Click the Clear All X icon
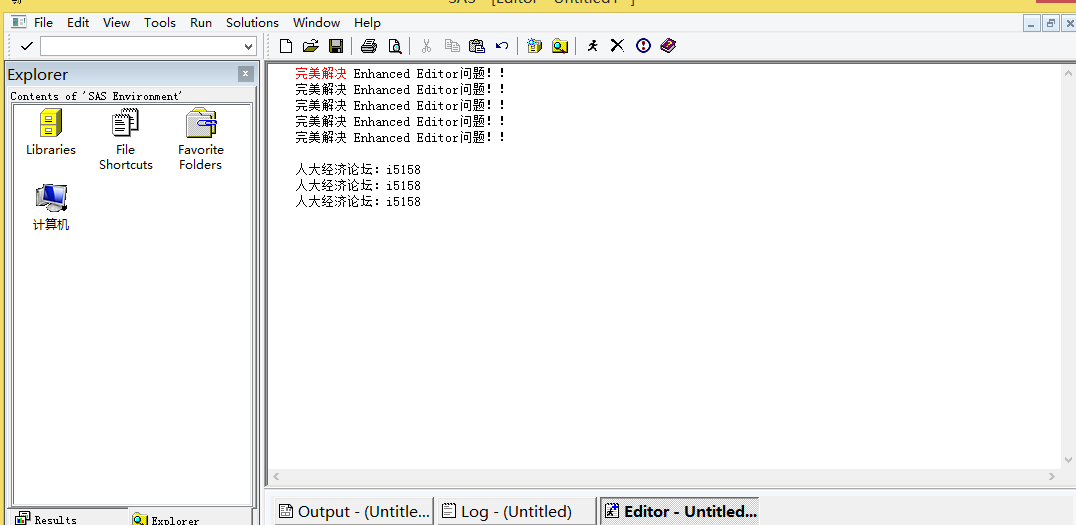Image resolution: width=1076 pixels, height=525 pixels. (x=618, y=46)
